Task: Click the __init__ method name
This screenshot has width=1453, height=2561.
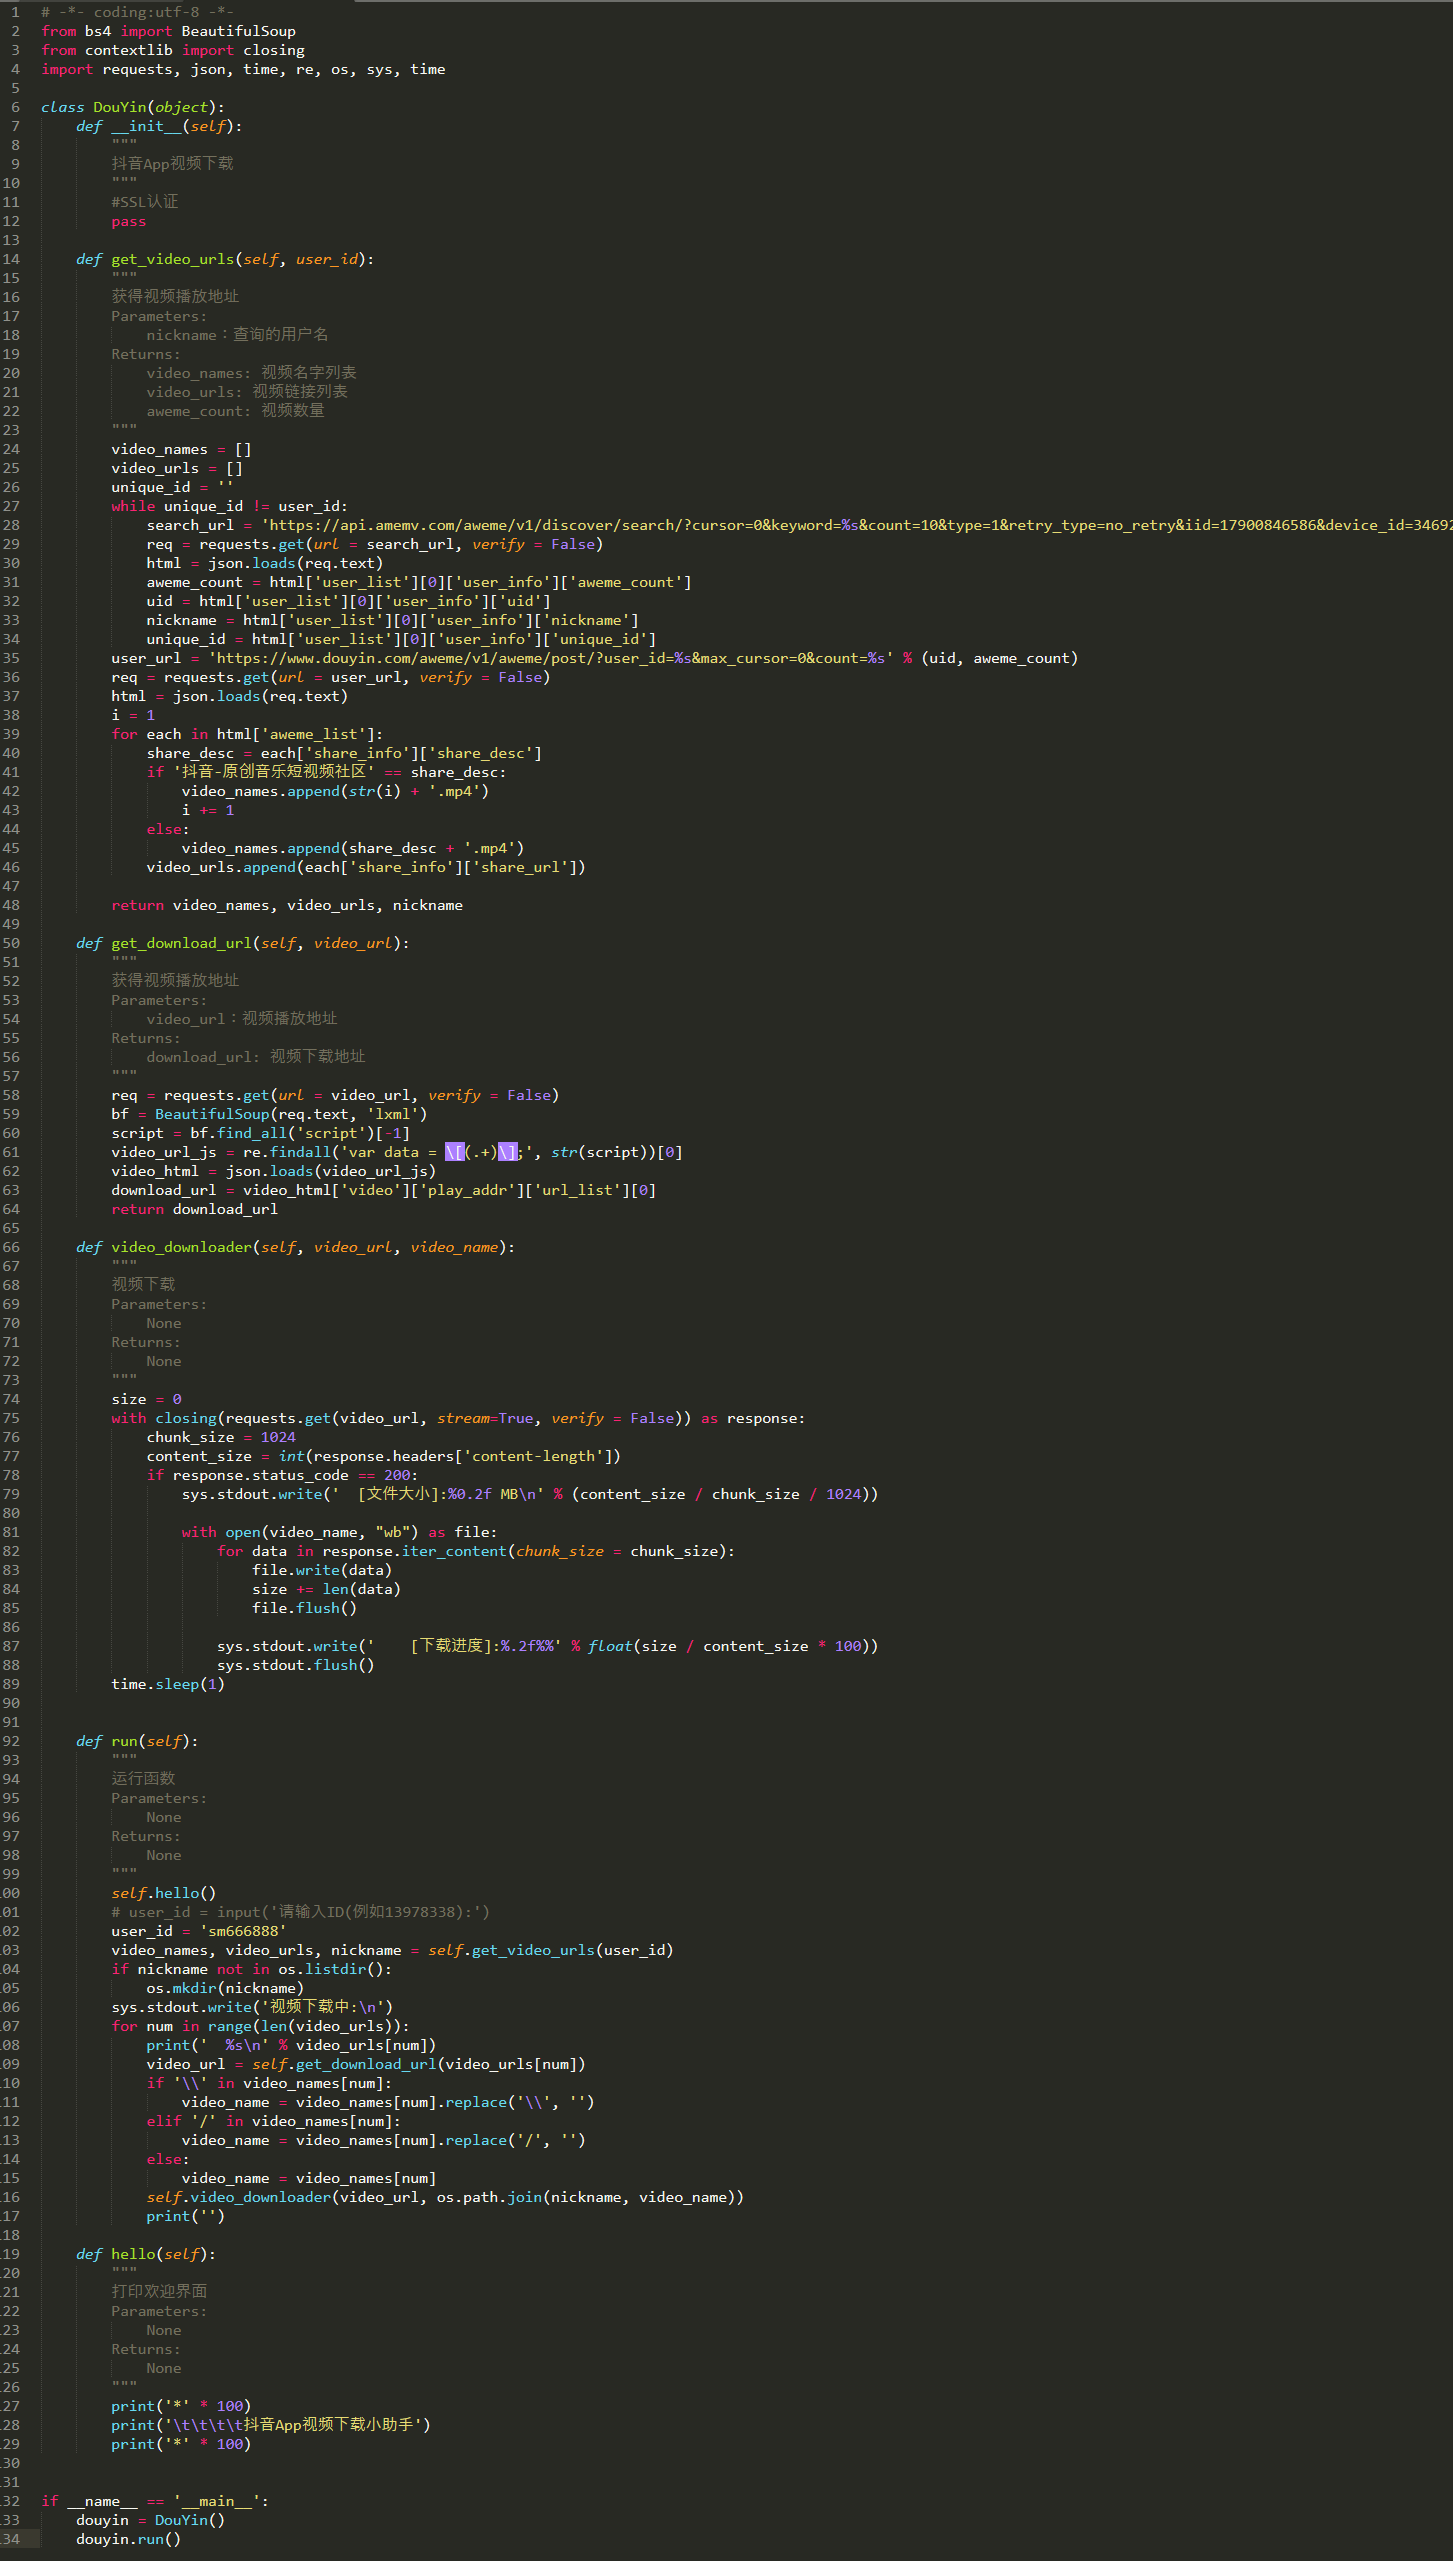Action: [x=146, y=126]
